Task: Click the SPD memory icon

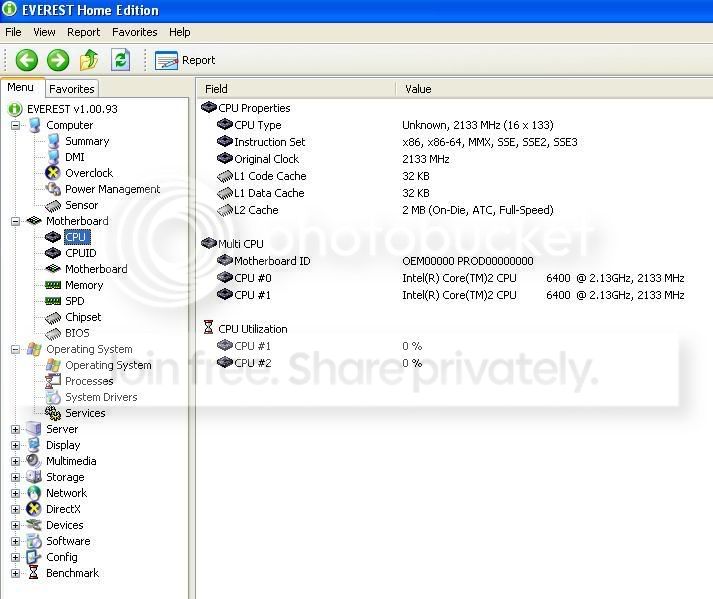Action: [x=53, y=301]
